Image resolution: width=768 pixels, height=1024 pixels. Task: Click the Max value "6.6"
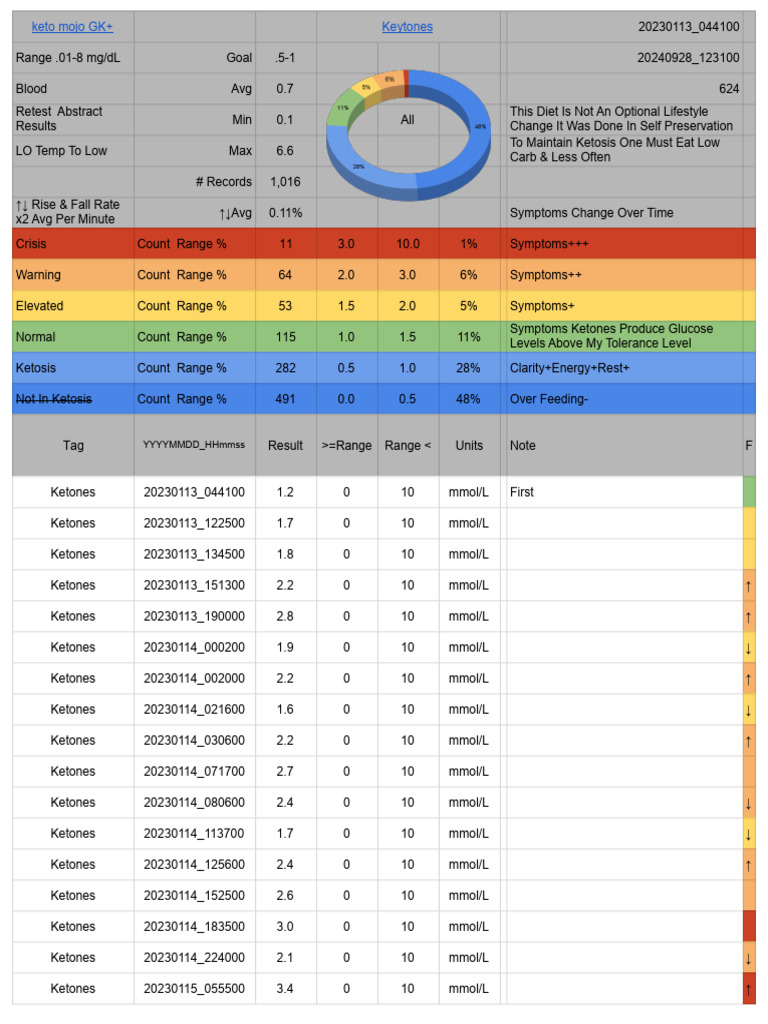[x=285, y=150]
